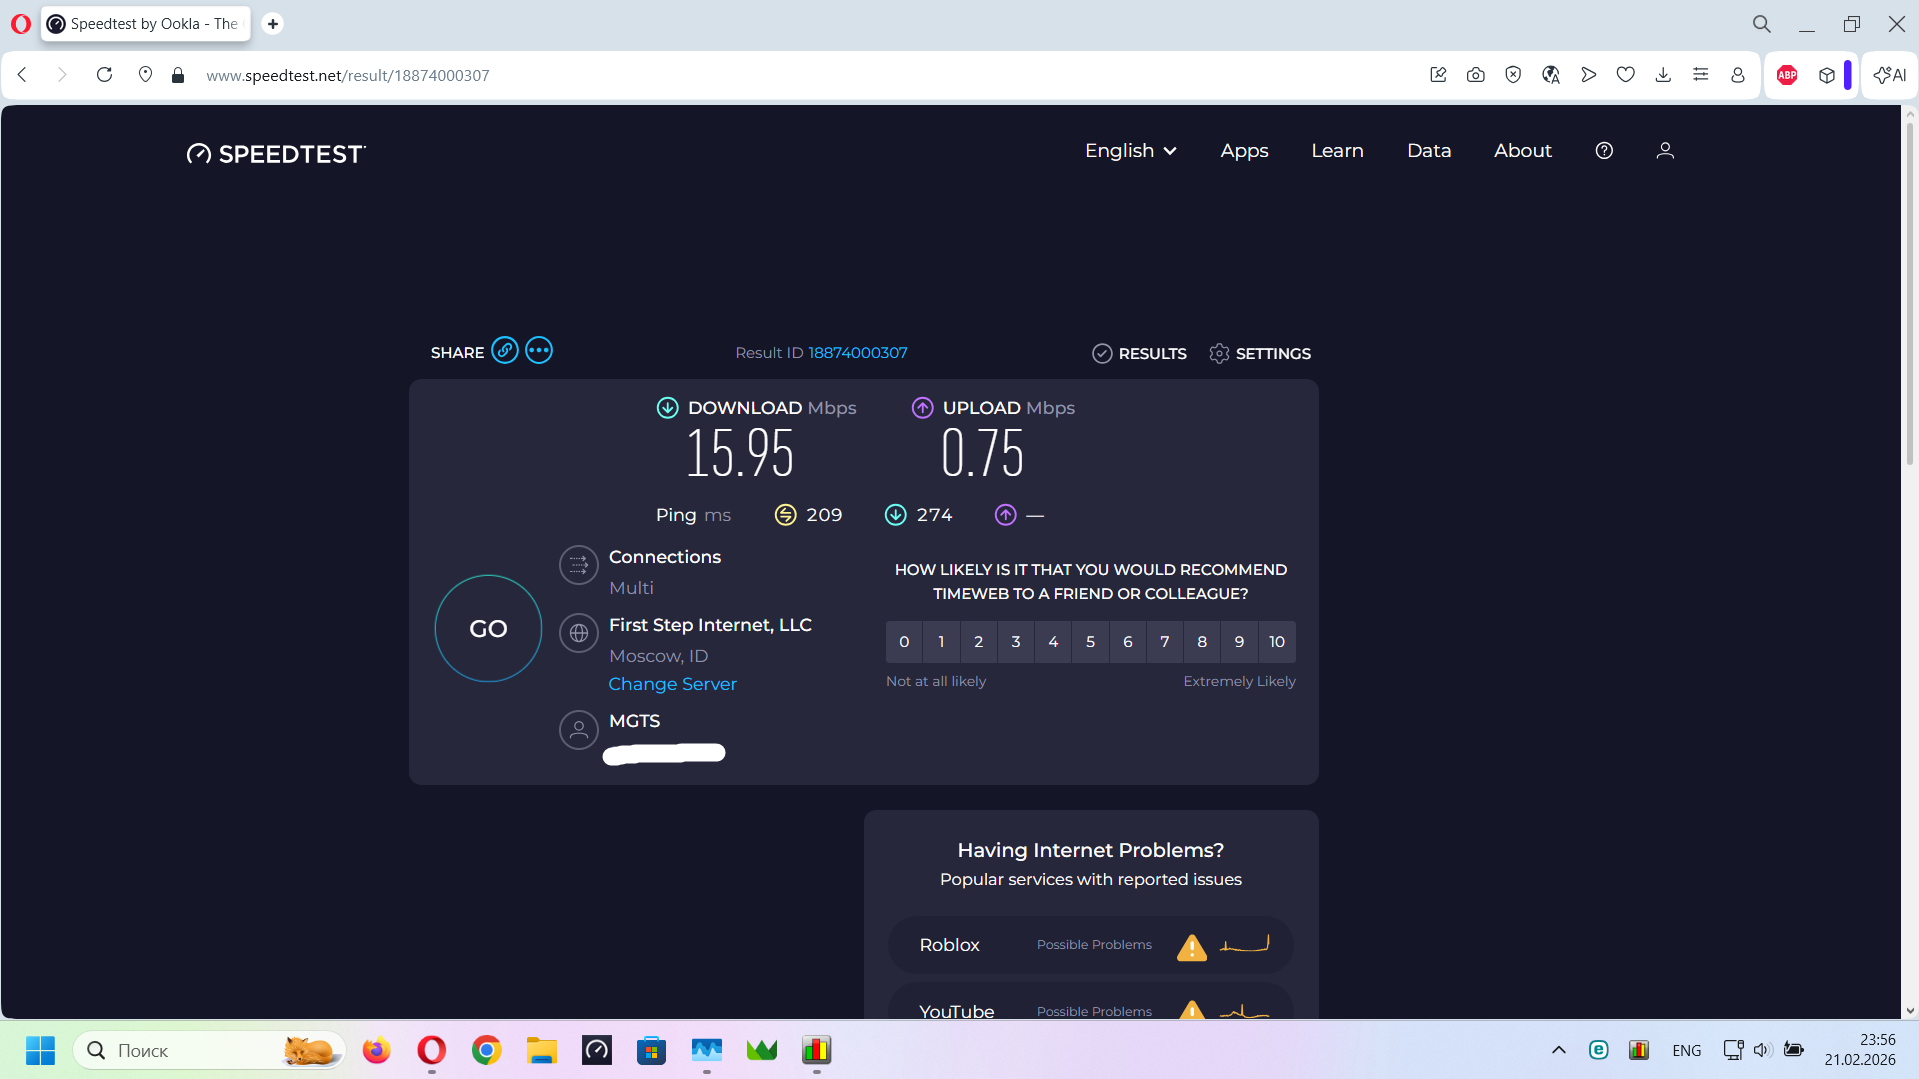Image resolution: width=1919 pixels, height=1079 pixels.
Task: Click the padlock security icon
Action: 178,75
